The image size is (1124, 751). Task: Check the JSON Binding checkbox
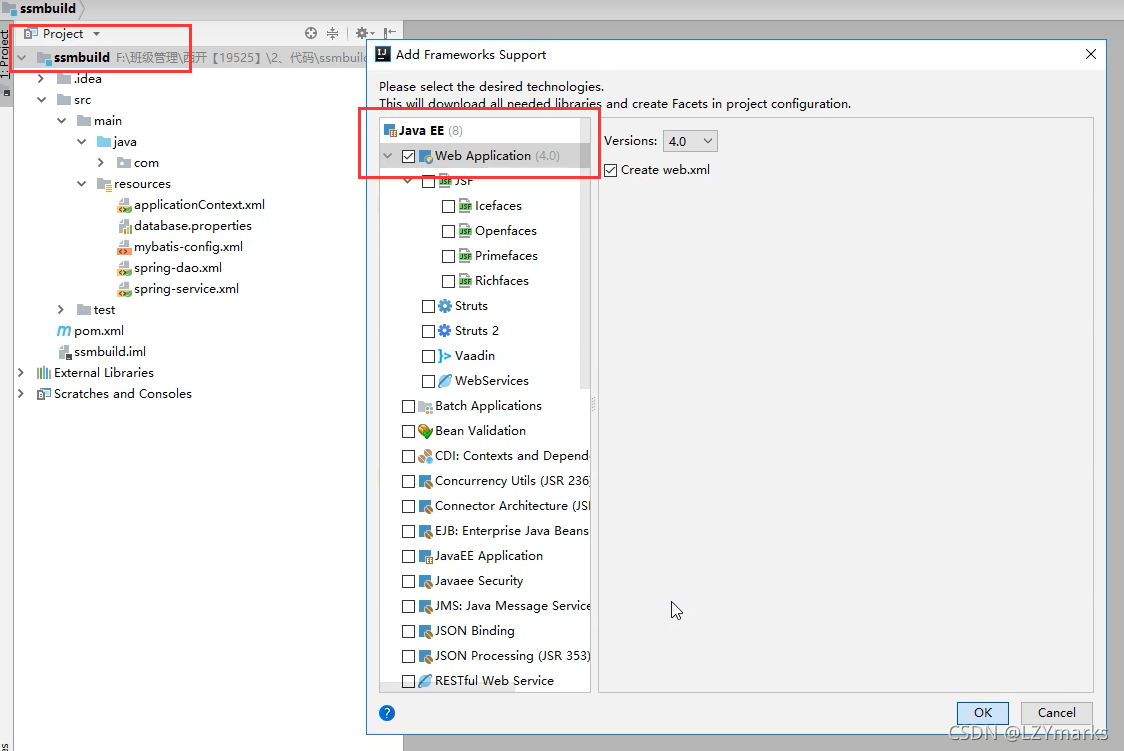pyautogui.click(x=409, y=631)
